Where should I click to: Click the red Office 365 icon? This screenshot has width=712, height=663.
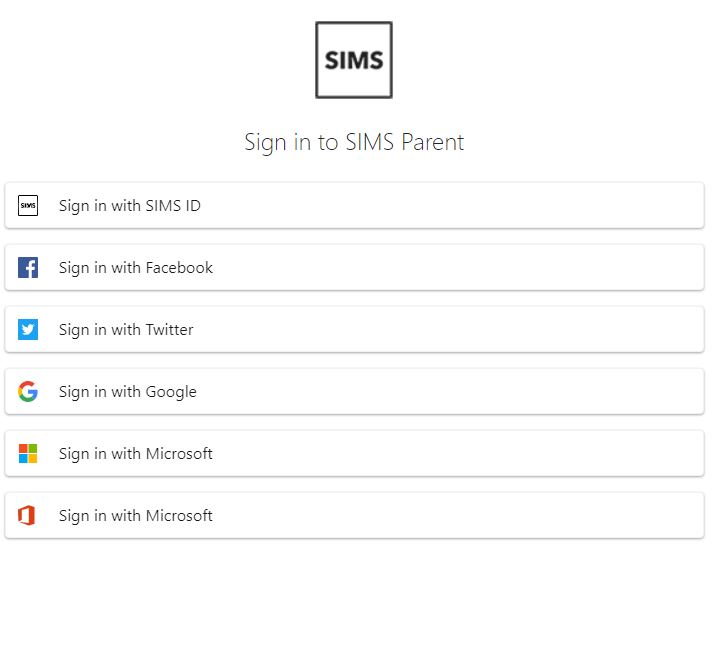28,516
